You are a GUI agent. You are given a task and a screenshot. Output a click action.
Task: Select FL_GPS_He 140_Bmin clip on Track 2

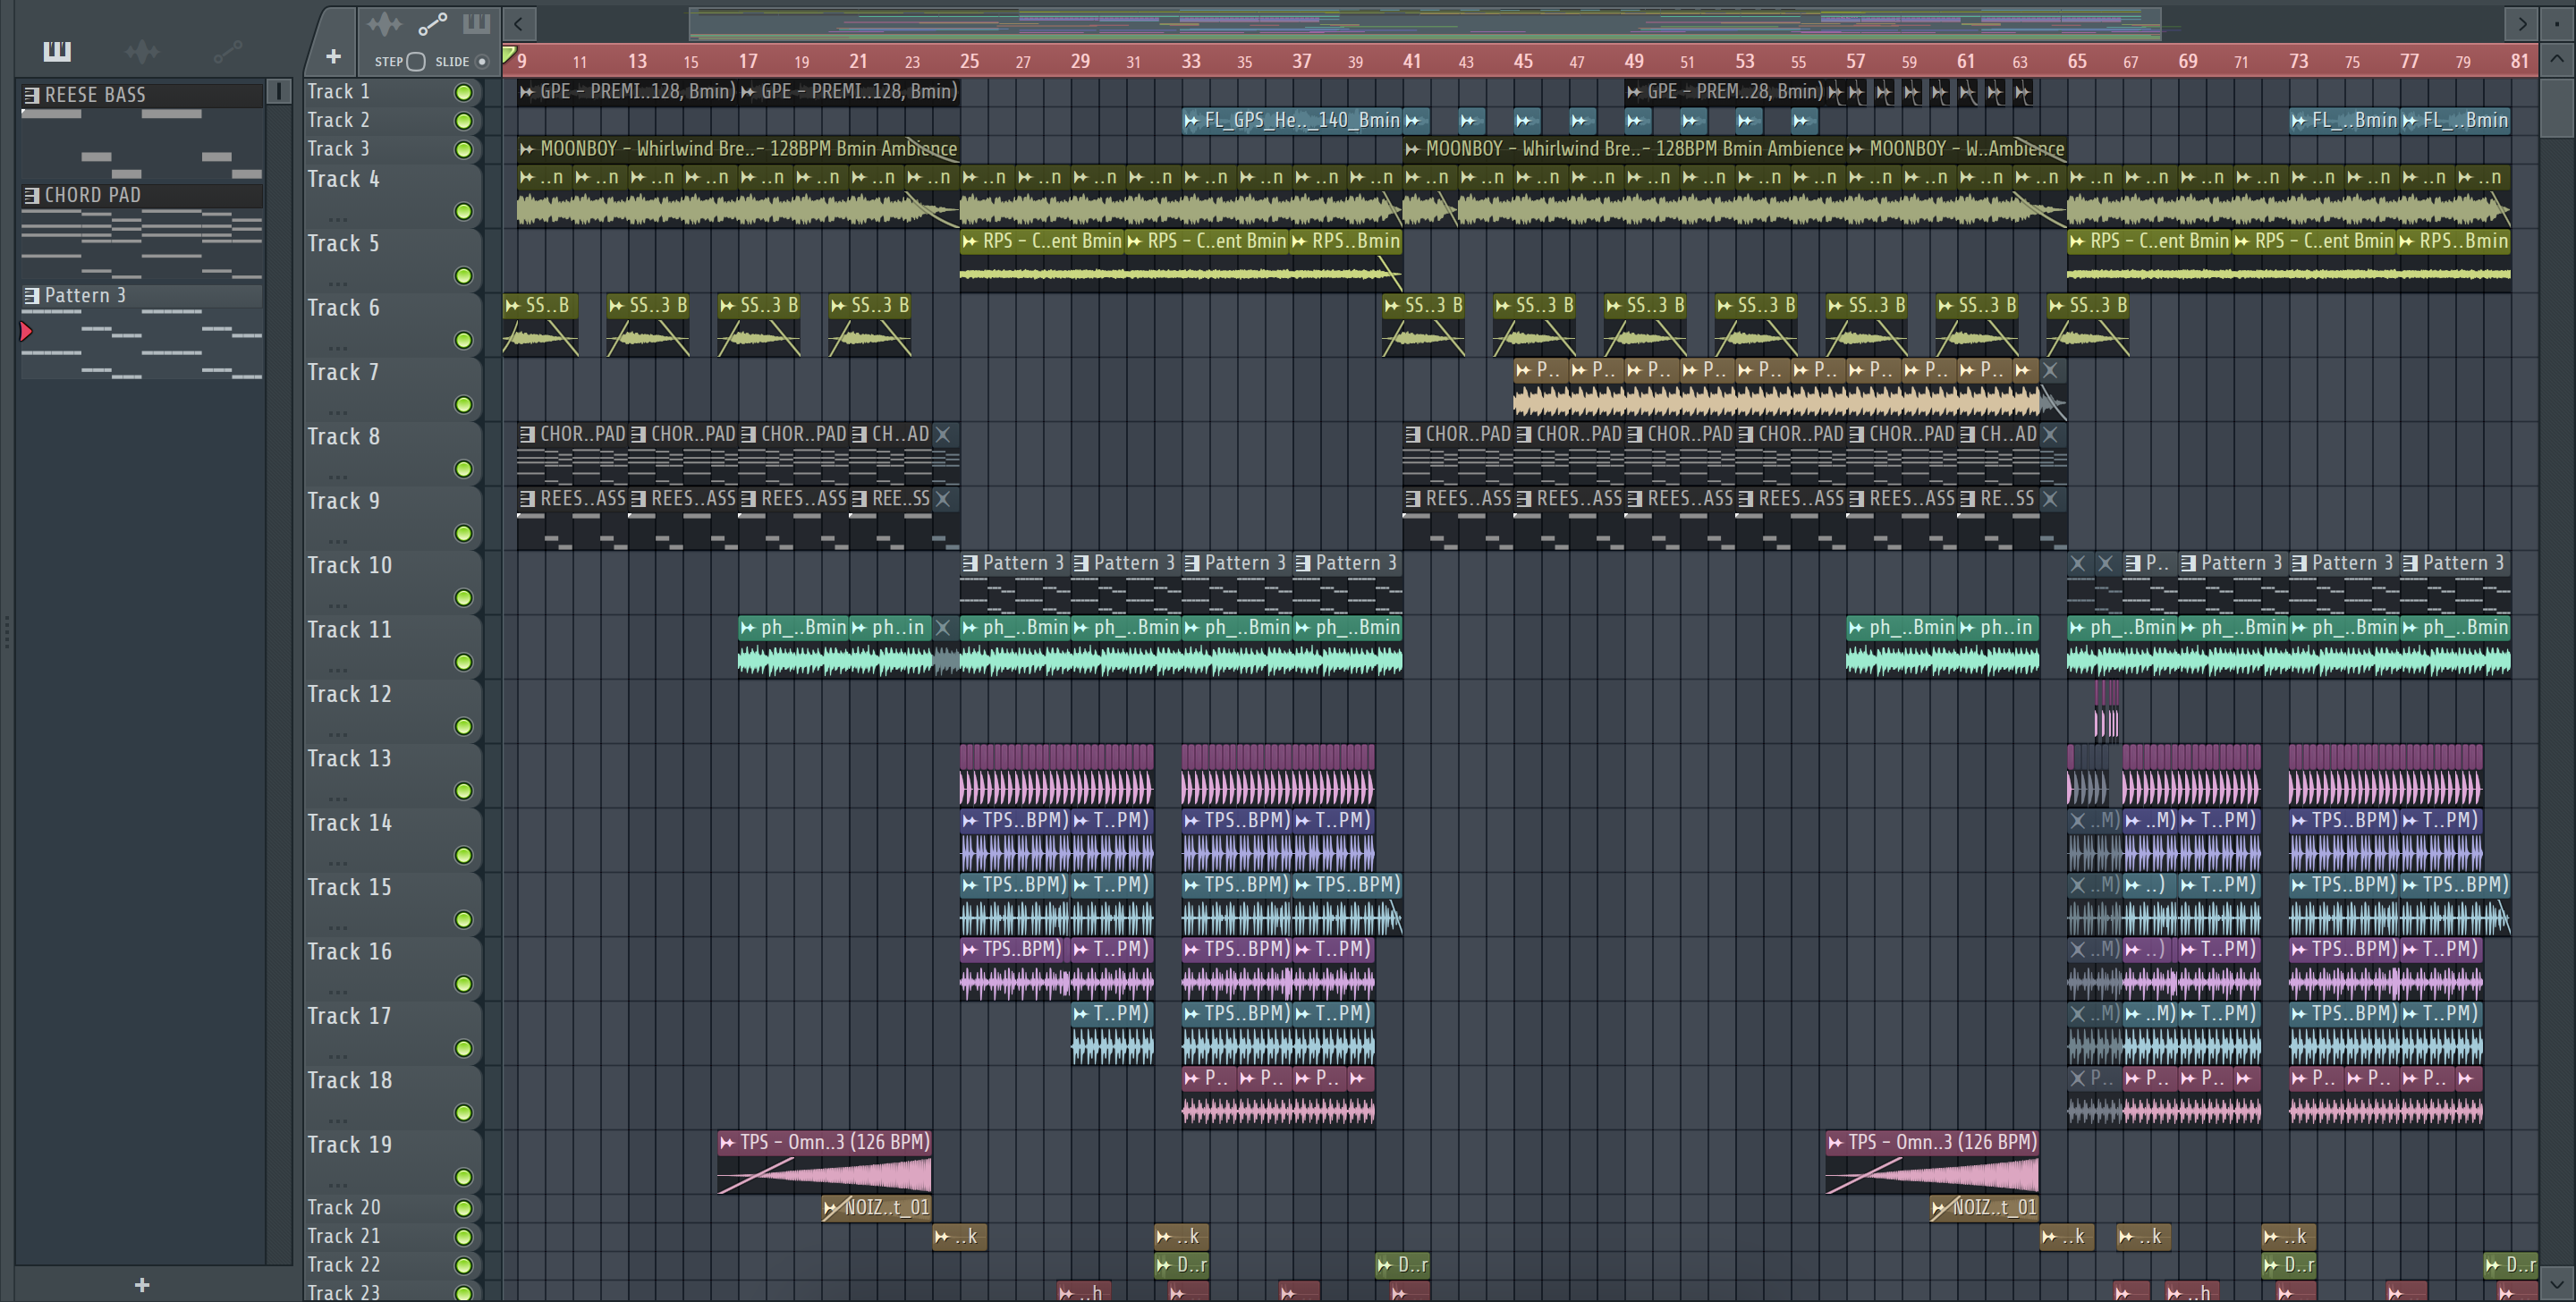point(1292,121)
